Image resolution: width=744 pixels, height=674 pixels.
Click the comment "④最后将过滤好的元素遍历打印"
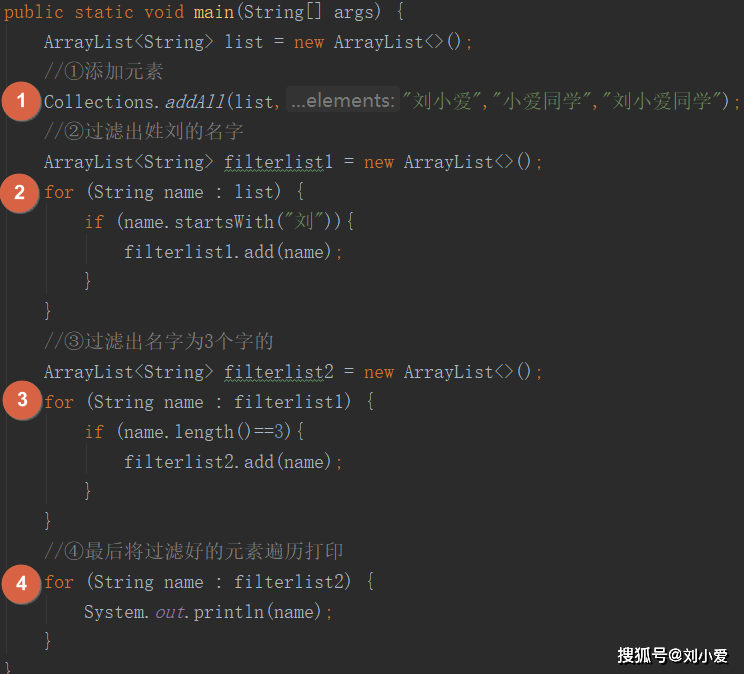(193, 552)
